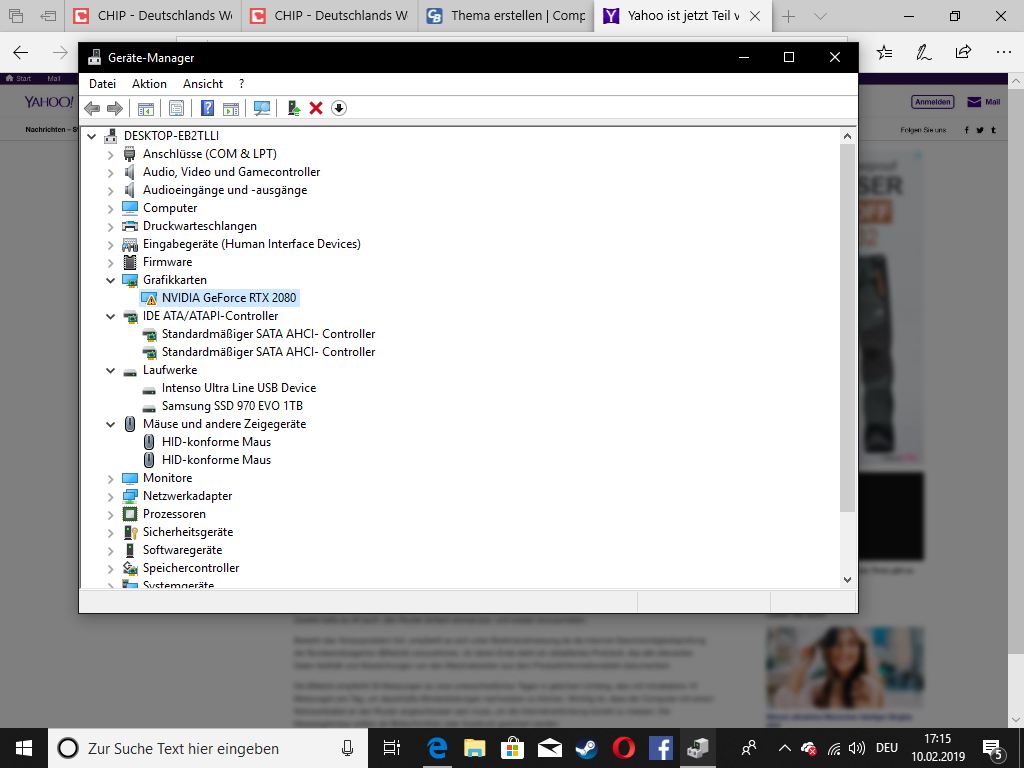Click Mail link on Yahoo page
Image resolution: width=1024 pixels, height=768 pixels.
(x=984, y=102)
